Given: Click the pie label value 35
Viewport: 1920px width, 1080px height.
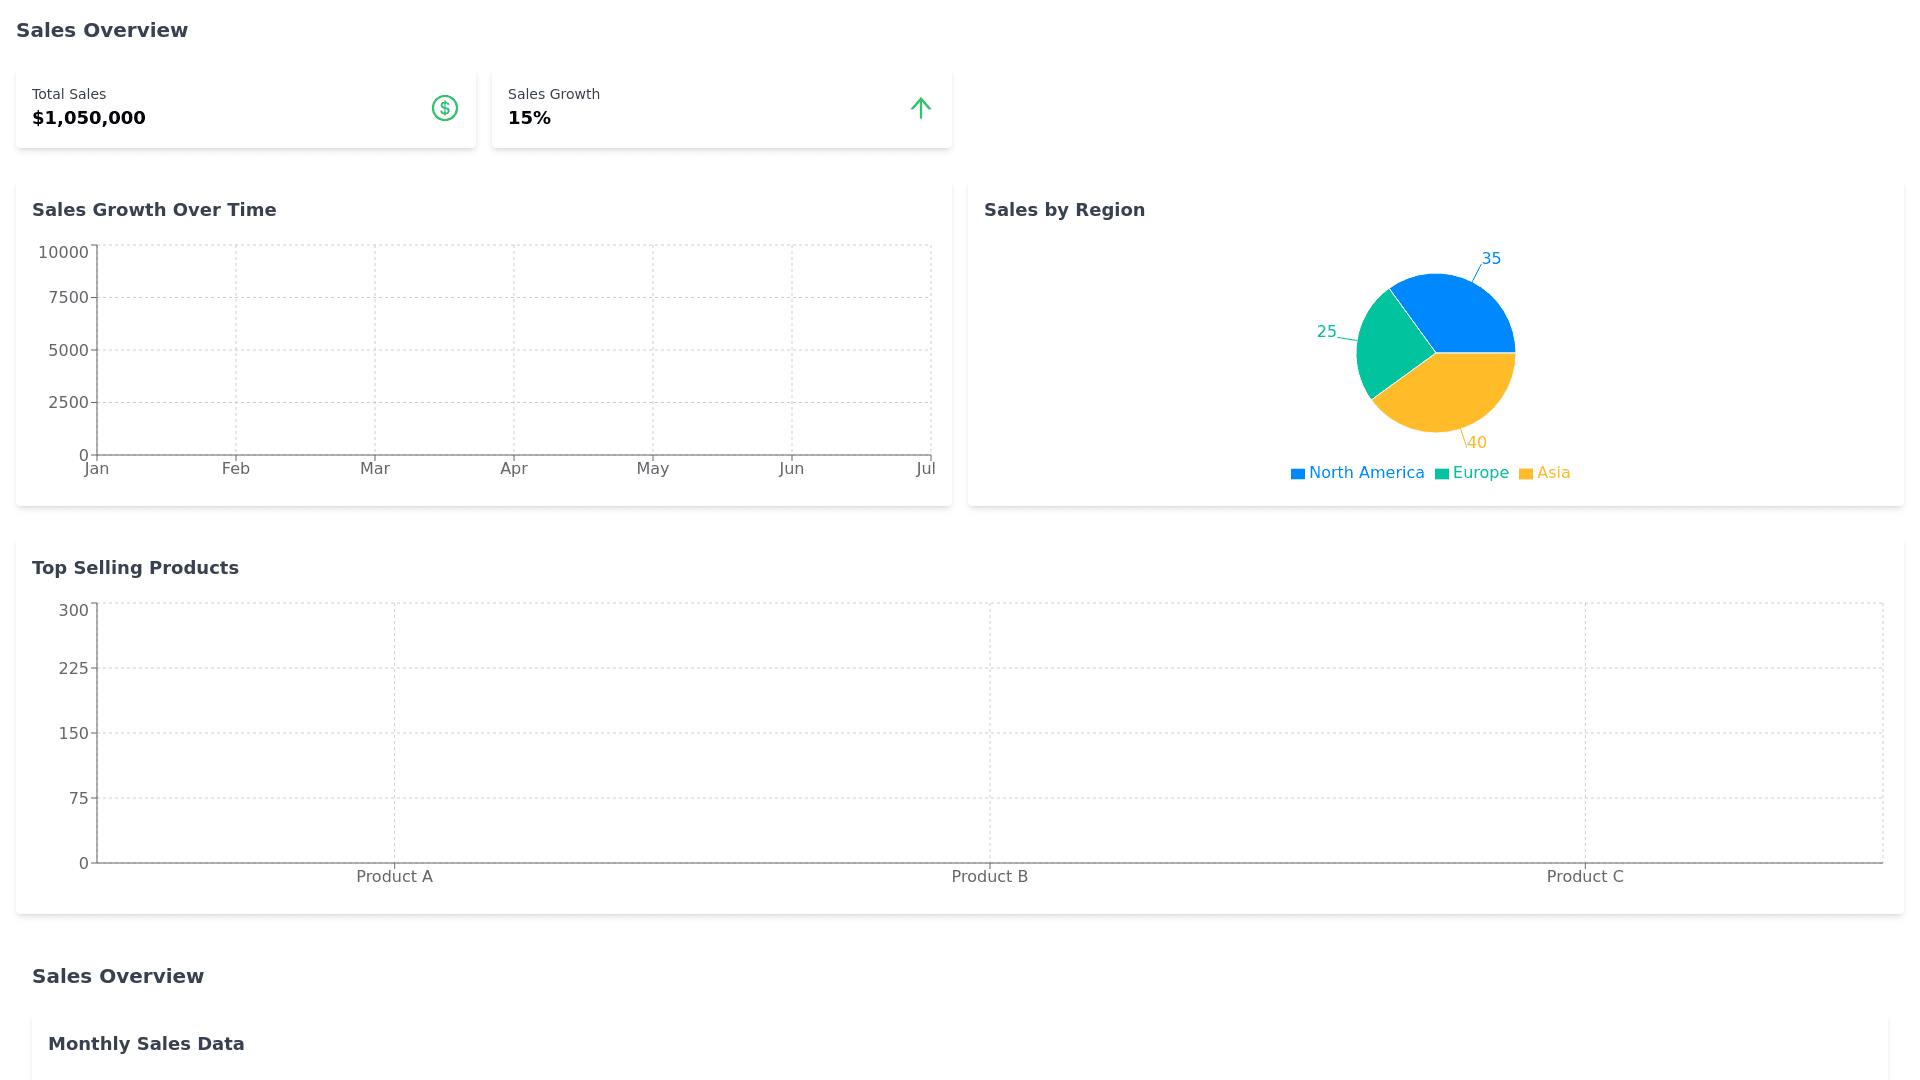Looking at the screenshot, I should (1491, 259).
